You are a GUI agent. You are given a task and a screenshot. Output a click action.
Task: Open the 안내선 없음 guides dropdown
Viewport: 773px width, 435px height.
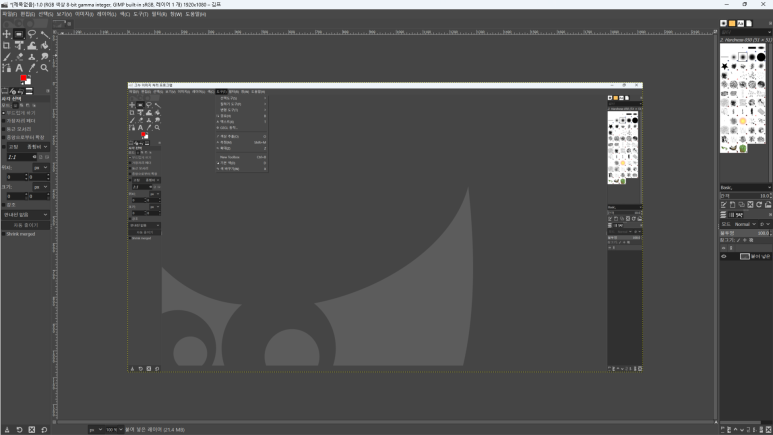point(26,215)
